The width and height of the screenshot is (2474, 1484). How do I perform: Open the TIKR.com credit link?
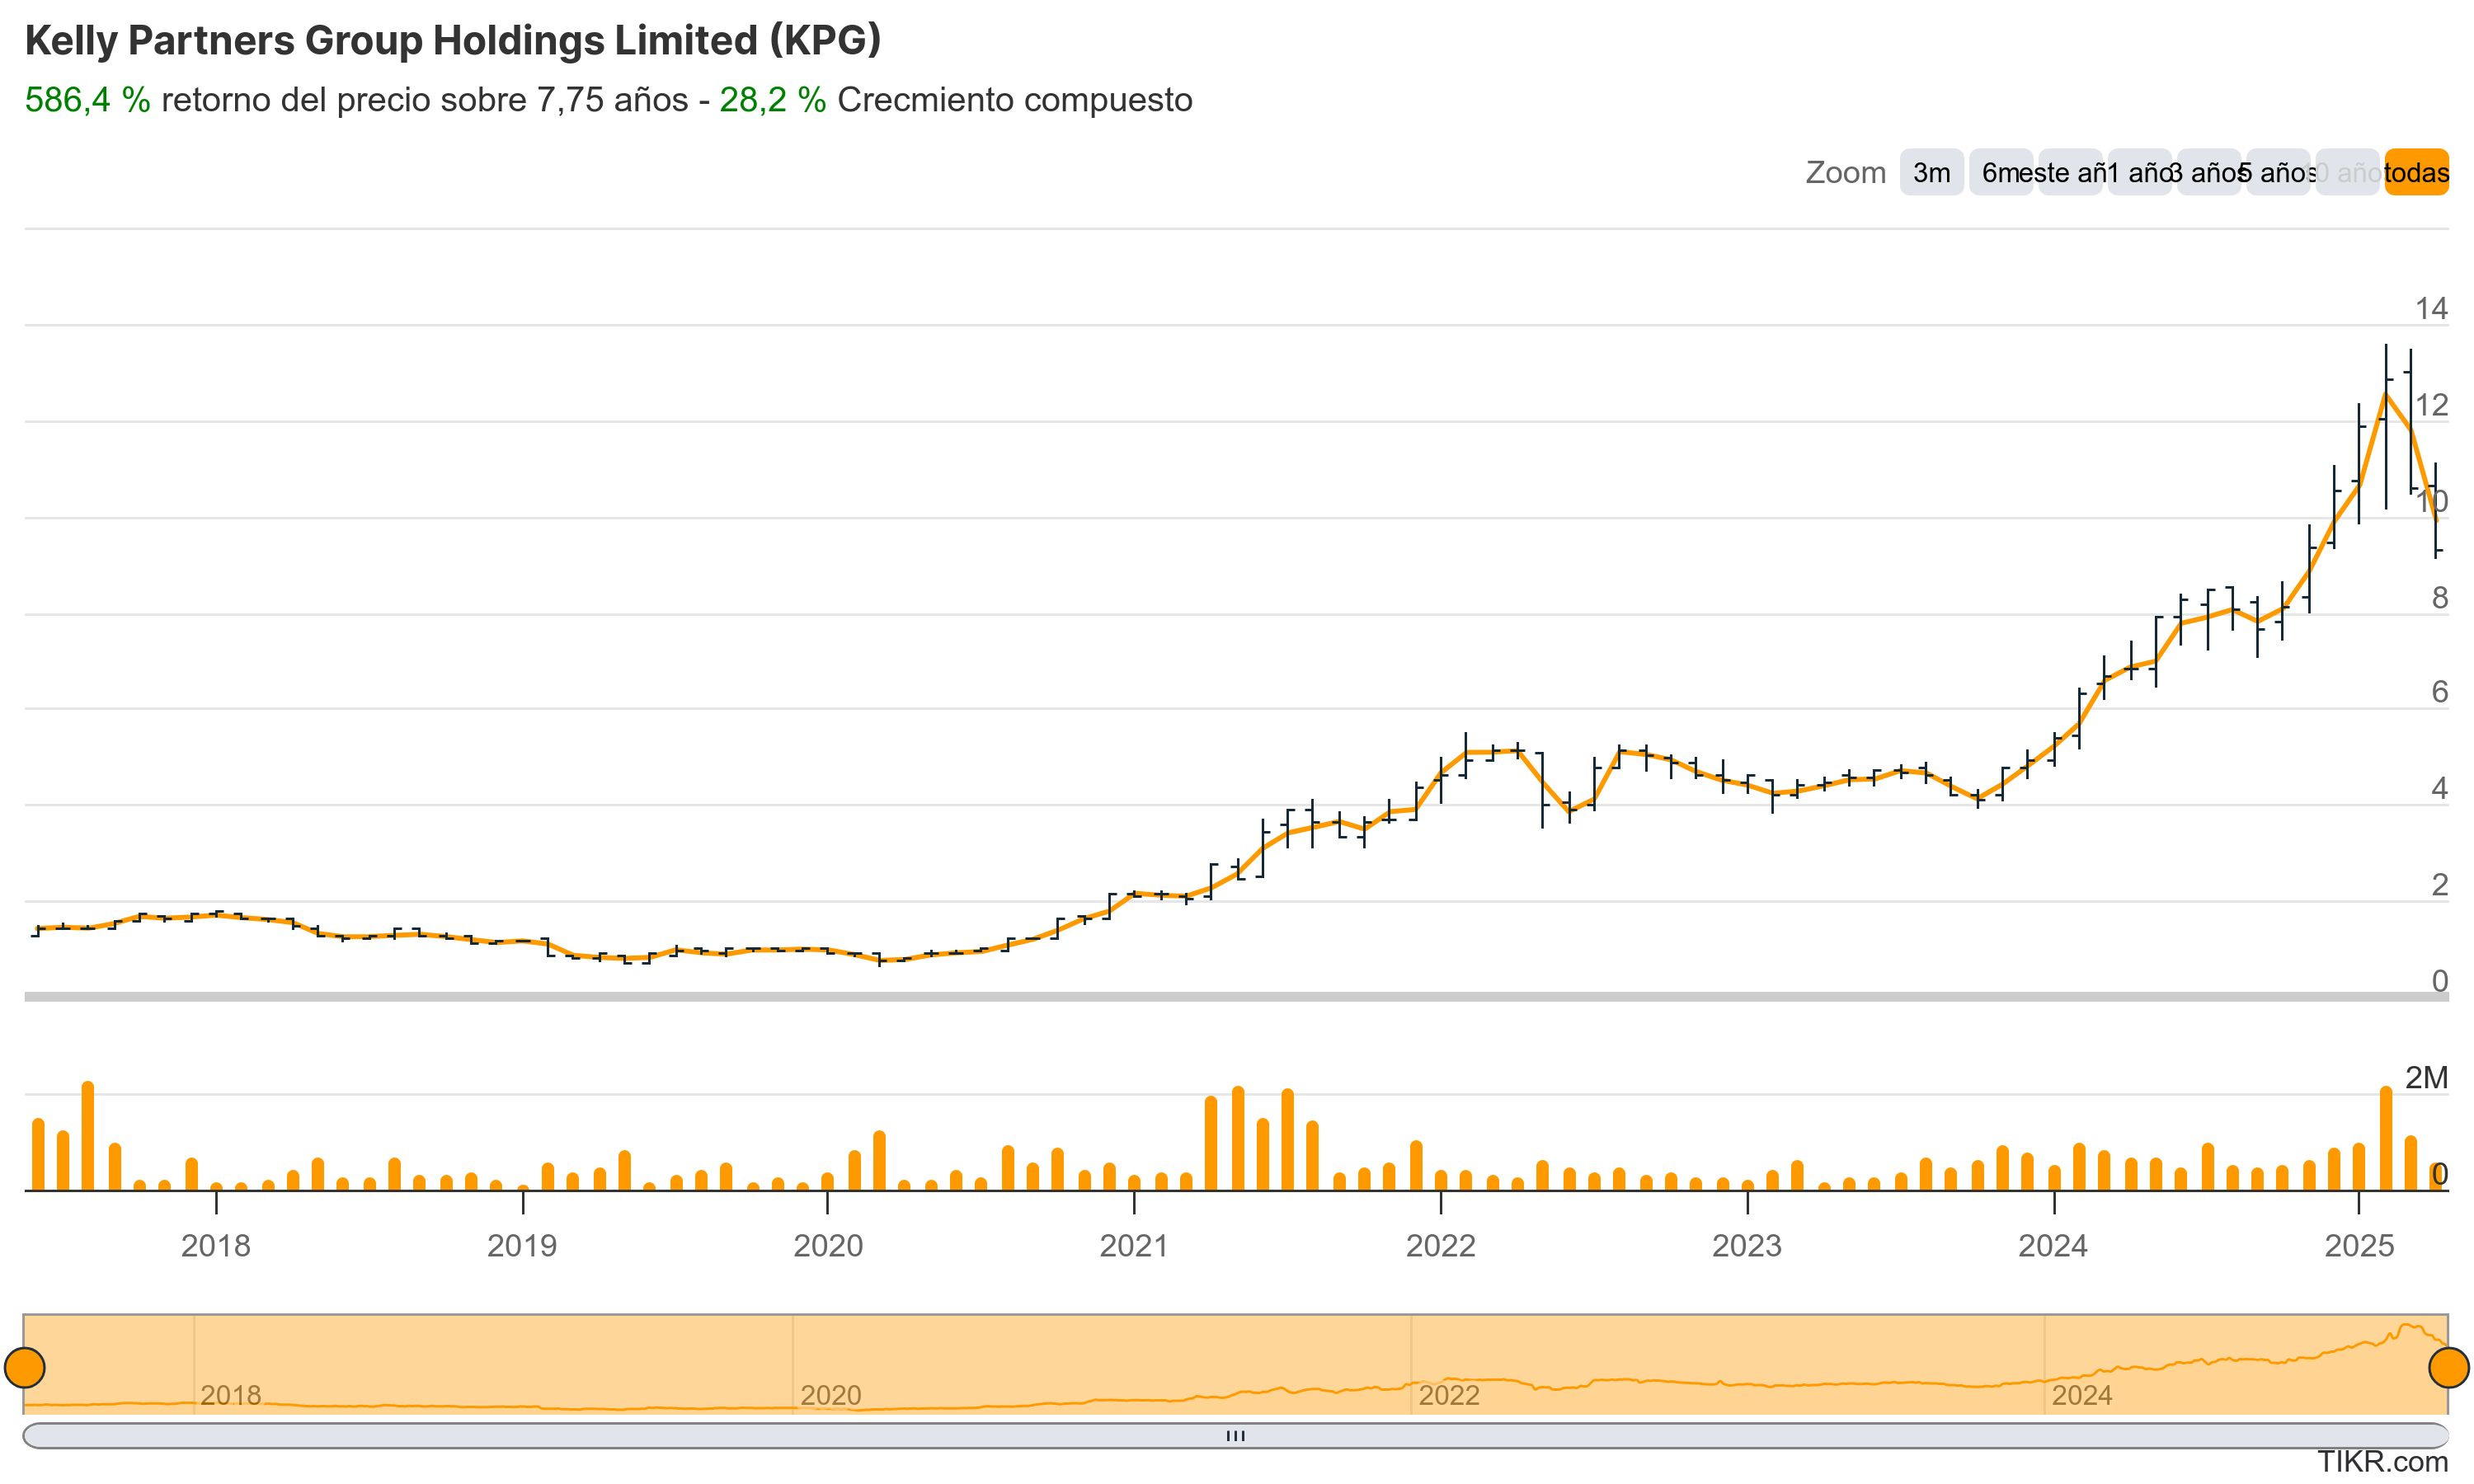tap(2383, 1462)
